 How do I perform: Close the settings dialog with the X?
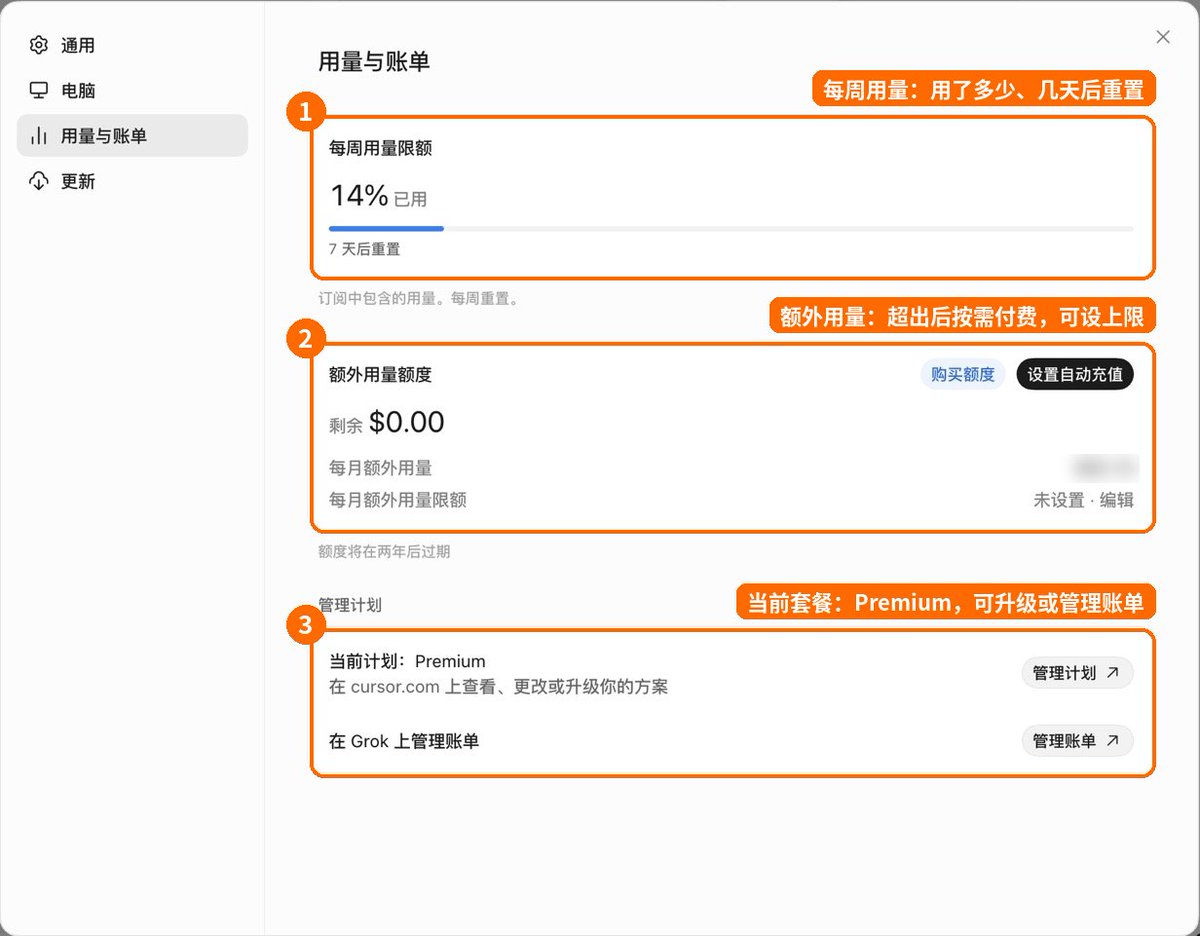[1162, 37]
